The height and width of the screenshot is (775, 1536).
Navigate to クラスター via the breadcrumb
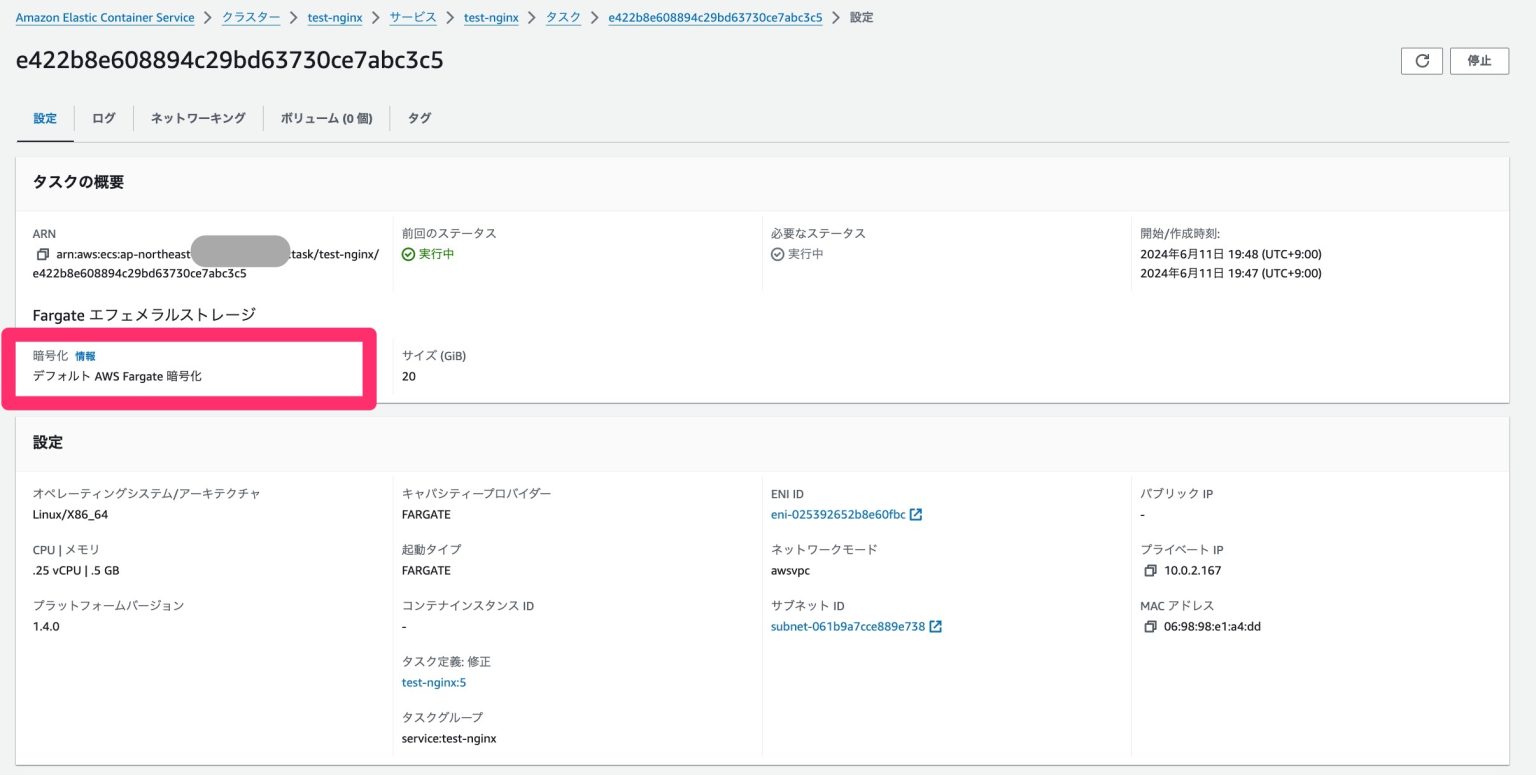tap(250, 17)
